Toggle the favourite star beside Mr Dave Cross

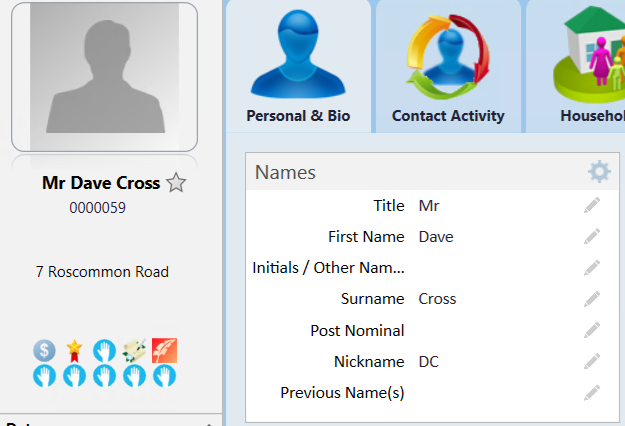click(x=176, y=183)
